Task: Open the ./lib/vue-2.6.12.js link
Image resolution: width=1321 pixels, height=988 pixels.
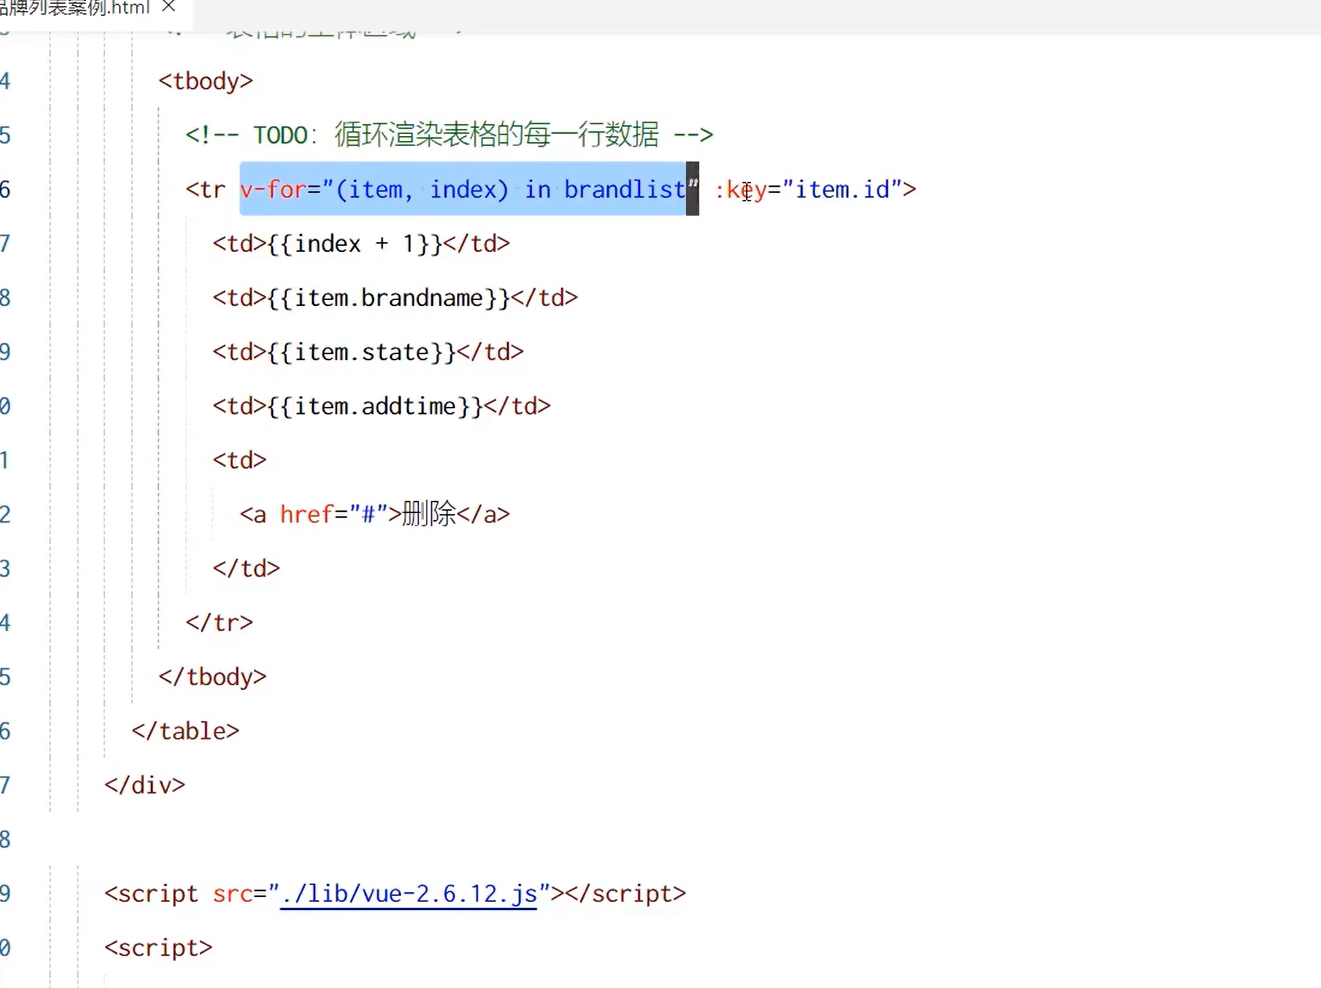Action: (409, 893)
